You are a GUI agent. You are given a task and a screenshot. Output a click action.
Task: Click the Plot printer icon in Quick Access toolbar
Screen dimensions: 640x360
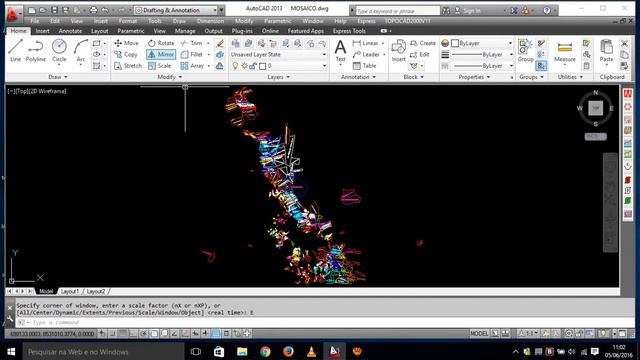(x=93, y=10)
